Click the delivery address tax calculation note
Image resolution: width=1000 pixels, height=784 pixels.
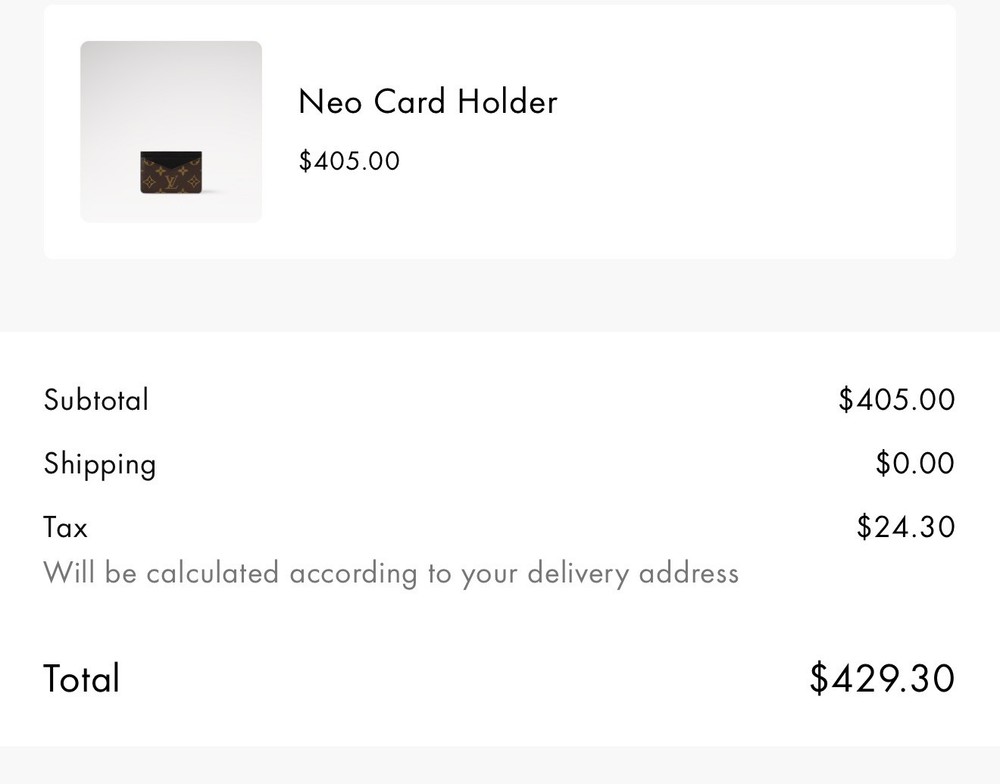[391, 573]
